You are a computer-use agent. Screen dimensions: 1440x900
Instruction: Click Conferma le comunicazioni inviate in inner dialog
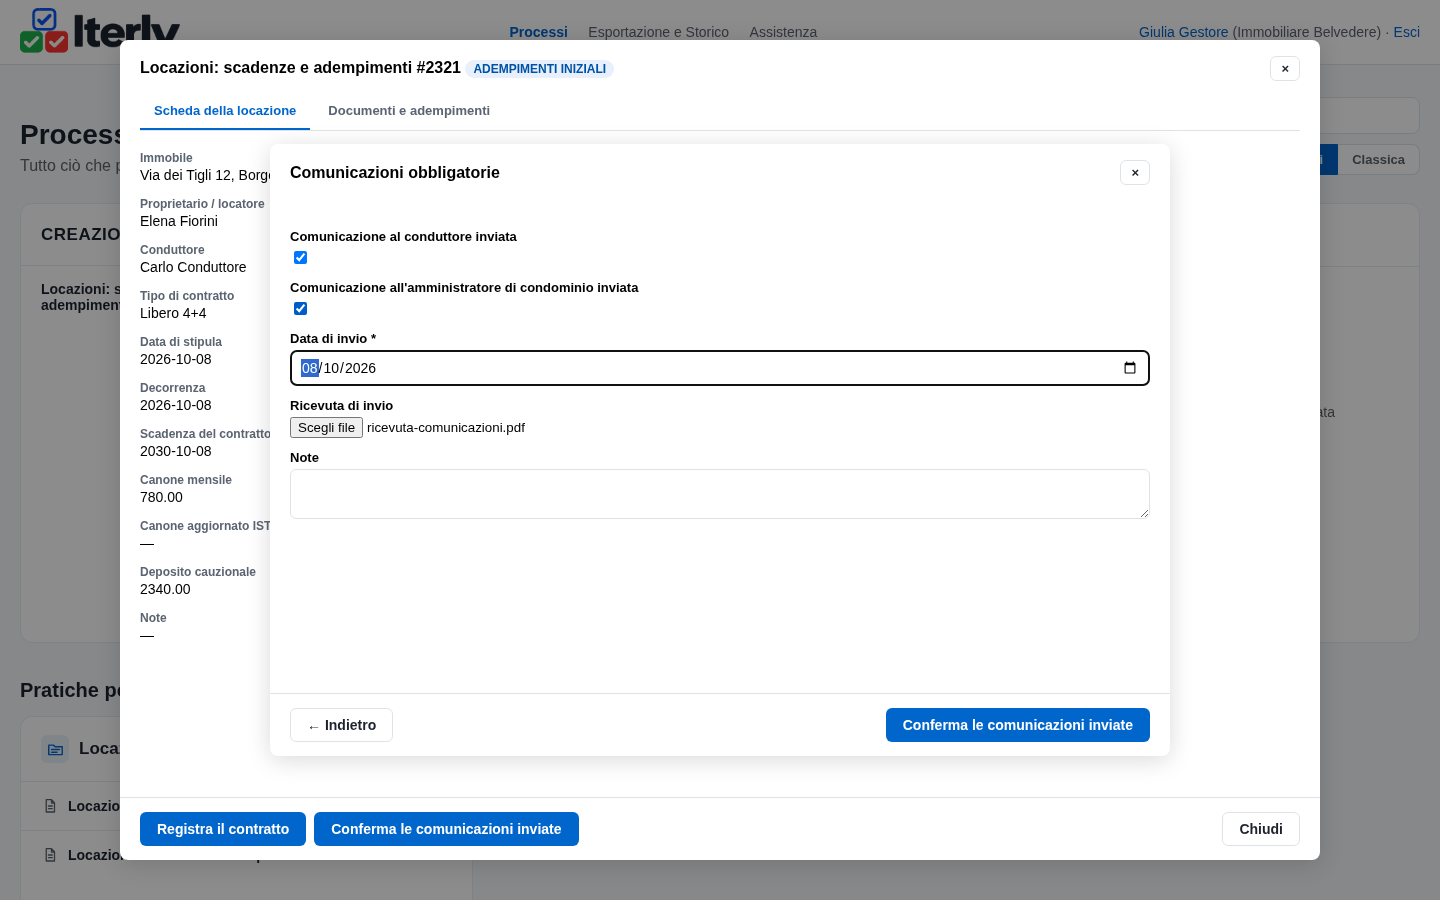pyautogui.click(x=1018, y=725)
